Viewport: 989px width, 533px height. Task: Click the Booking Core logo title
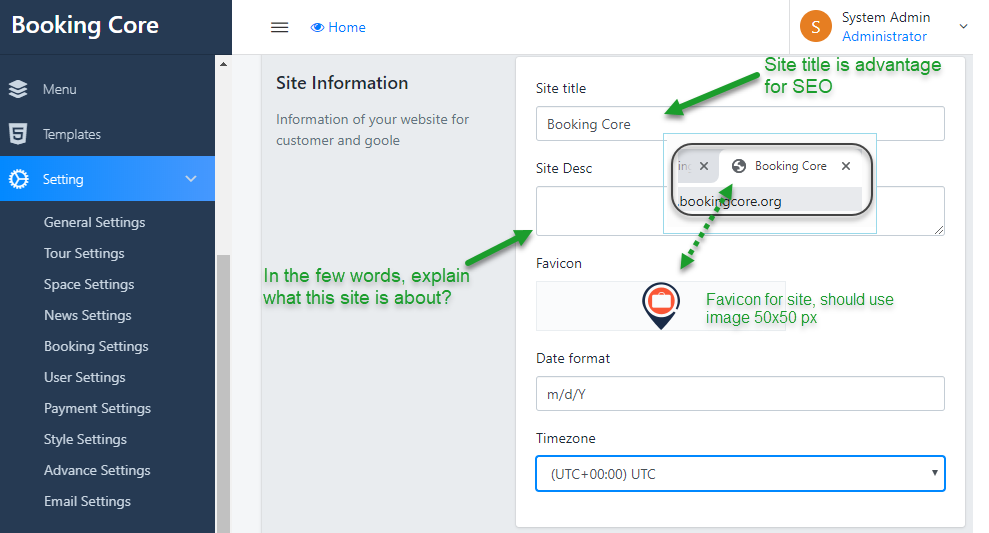(x=85, y=26)
